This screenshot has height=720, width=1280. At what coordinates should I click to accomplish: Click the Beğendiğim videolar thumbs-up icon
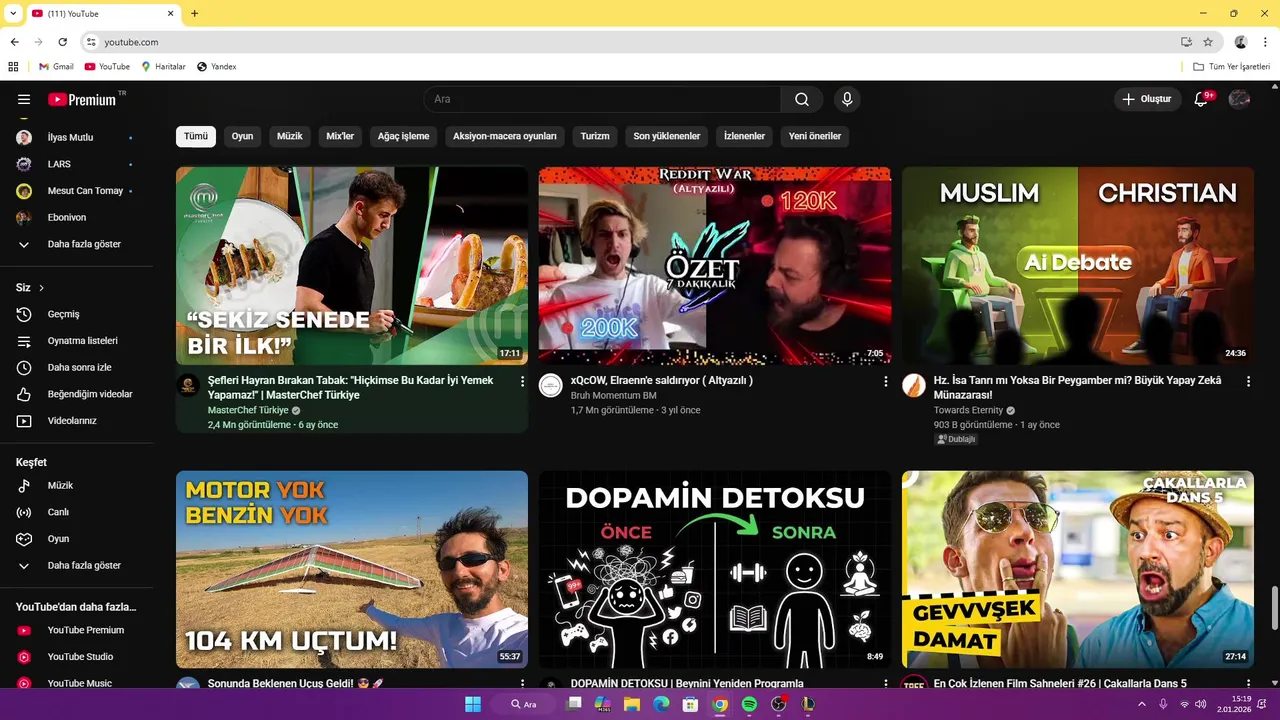24,394
